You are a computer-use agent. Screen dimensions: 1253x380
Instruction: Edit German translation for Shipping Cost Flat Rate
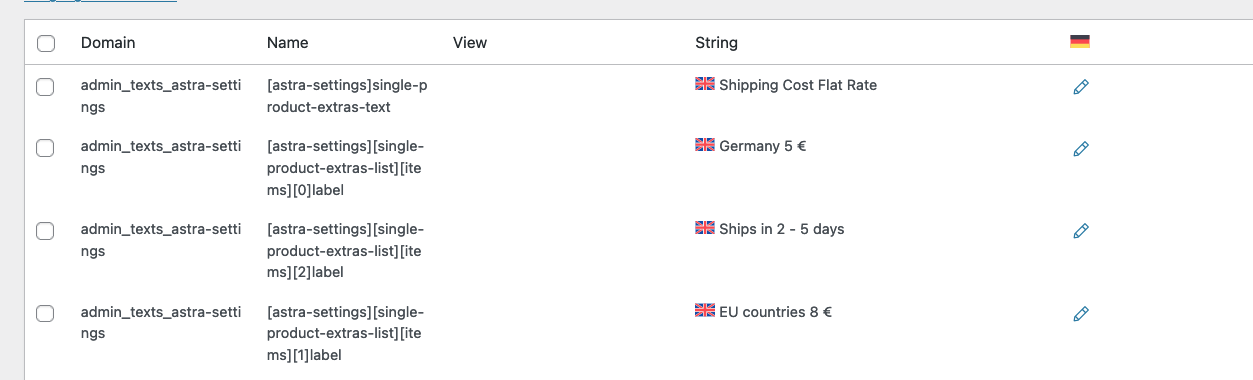click(x=1080, y=87)
